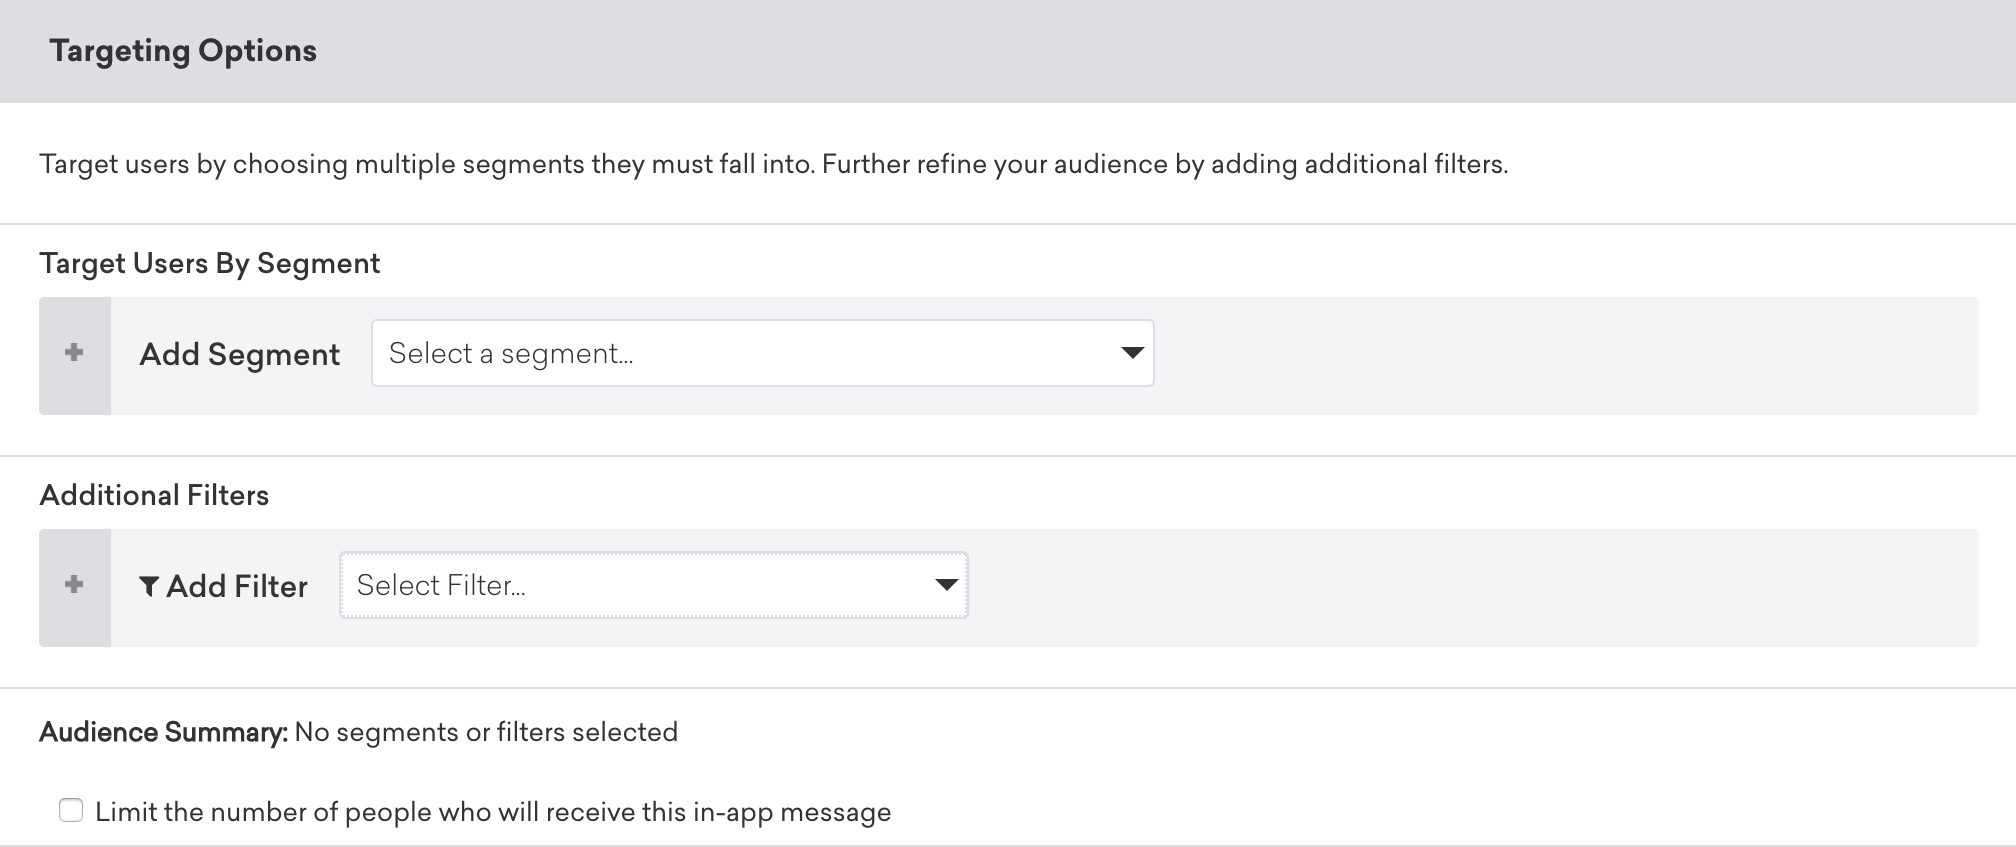This screenshot has width=2016, height=847.
Task: Click the arrow on the segment dropdown
Action: [1132, 353]
